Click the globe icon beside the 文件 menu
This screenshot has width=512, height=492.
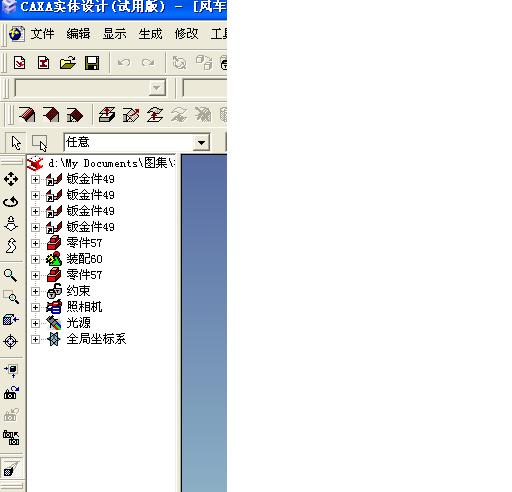[x=16, y=34]
